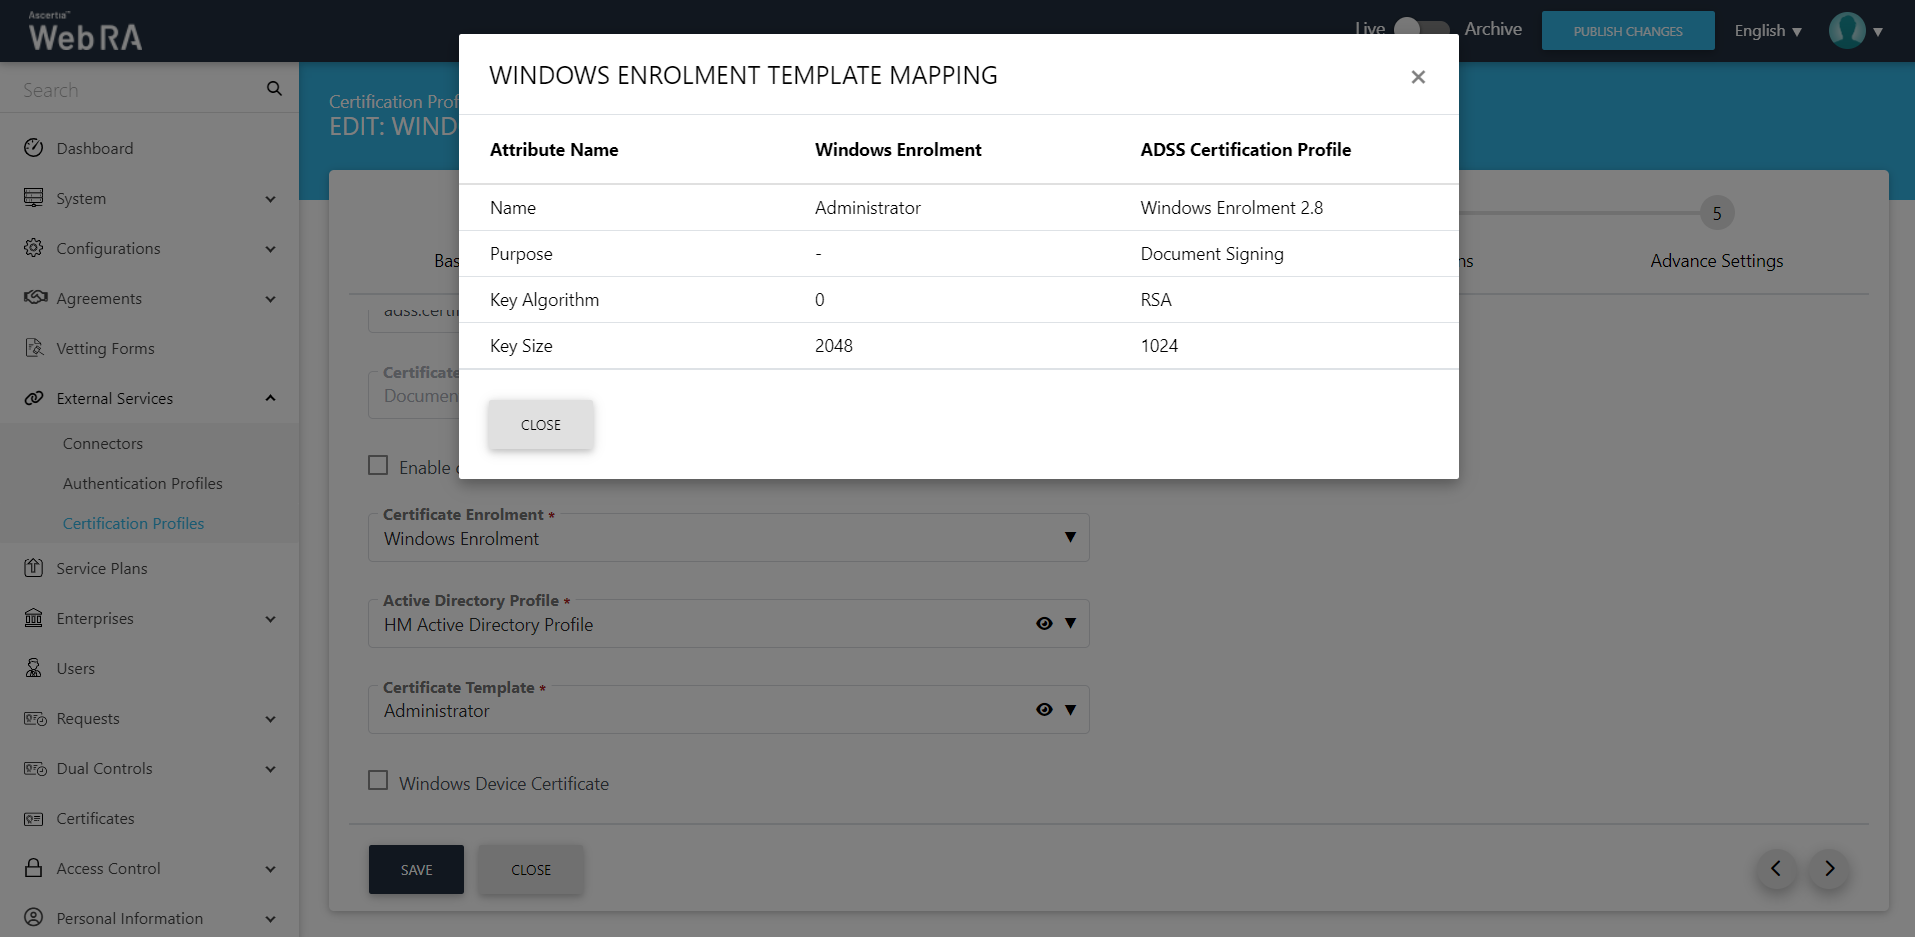The image size is (1915, 937).
Task: Select Authentication Profiles in sidebar
Action: [x=143, y=484]
